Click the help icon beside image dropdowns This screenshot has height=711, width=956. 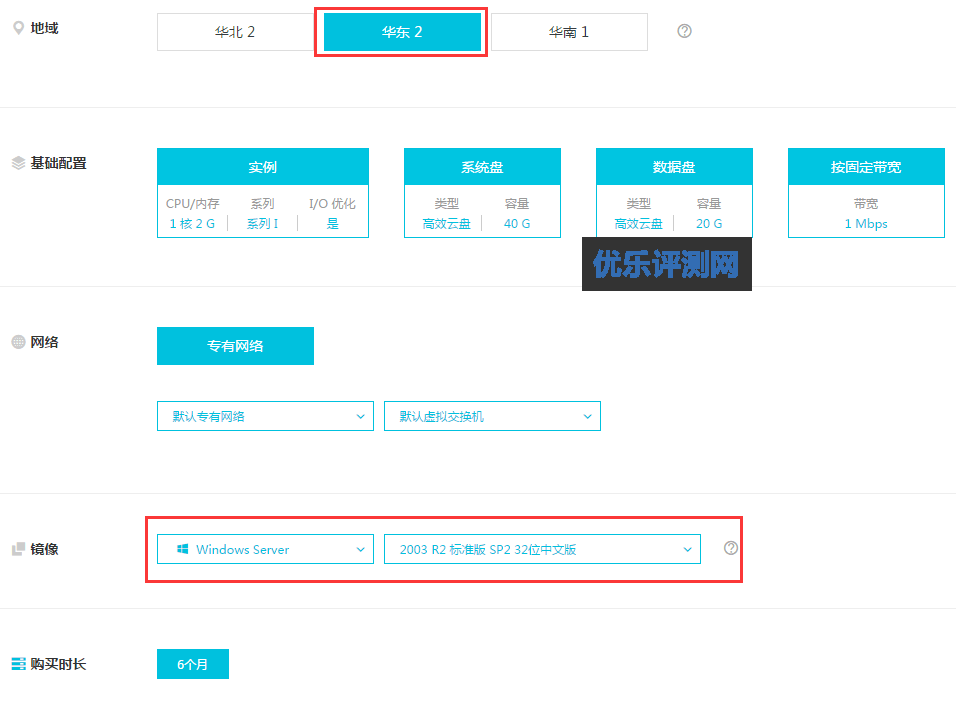(x=731, y=548)
